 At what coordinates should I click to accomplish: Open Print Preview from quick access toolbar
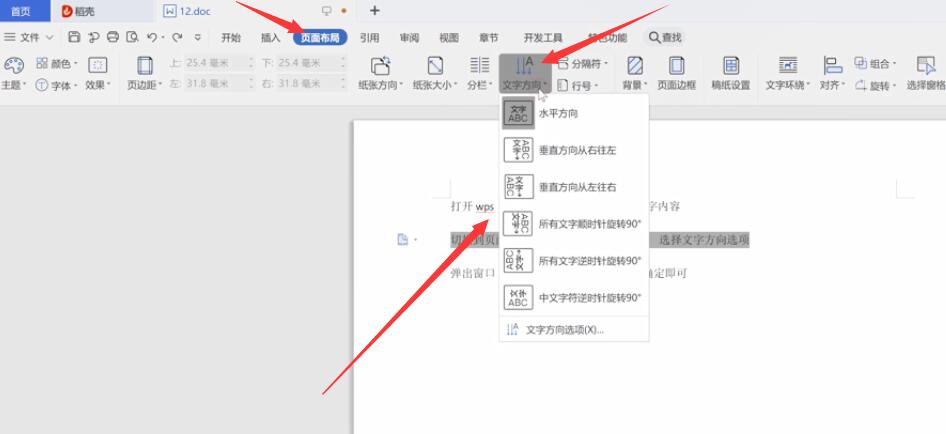(x=132, y=37)
